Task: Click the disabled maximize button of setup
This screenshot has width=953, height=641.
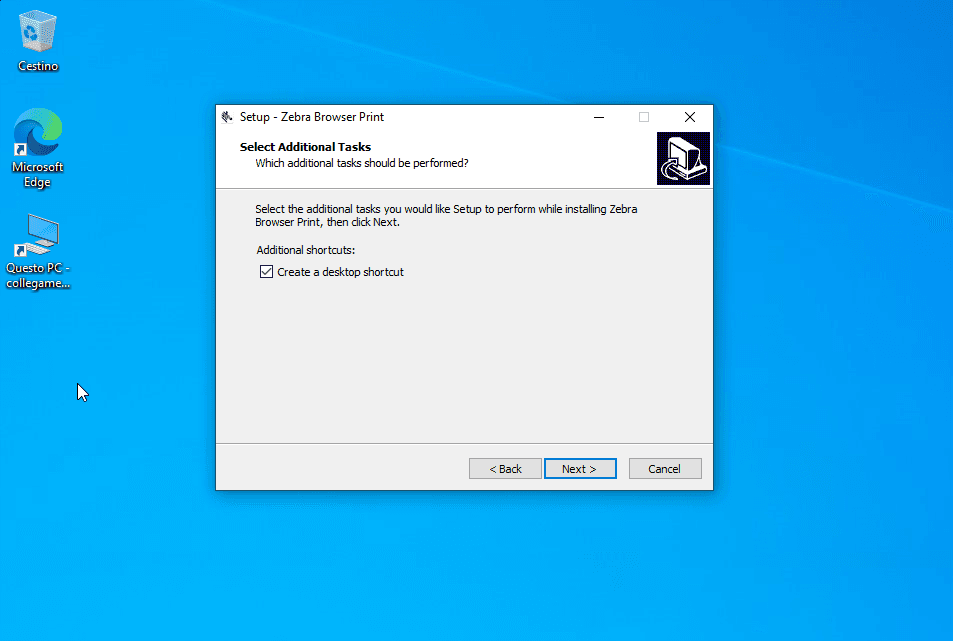Action: point(644,117)
